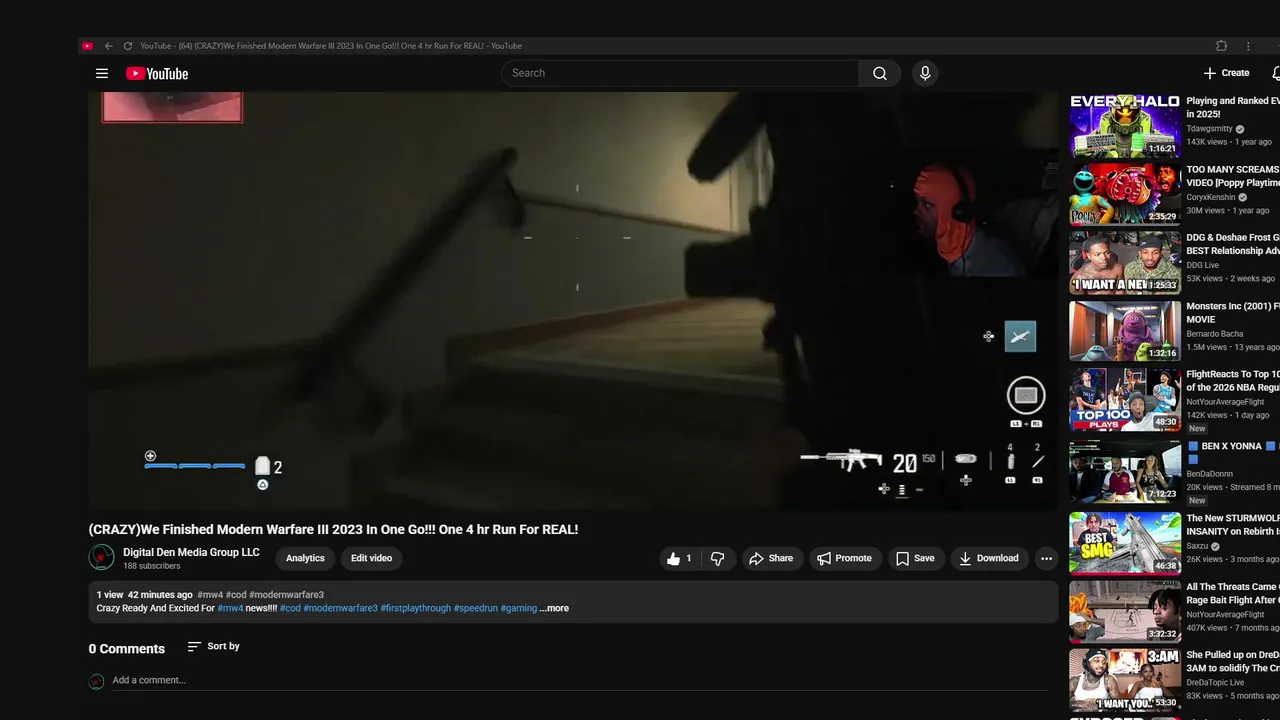Open 'TOO MANY SCREAMS' video title
The image size is (1280, 720).
1233,176
